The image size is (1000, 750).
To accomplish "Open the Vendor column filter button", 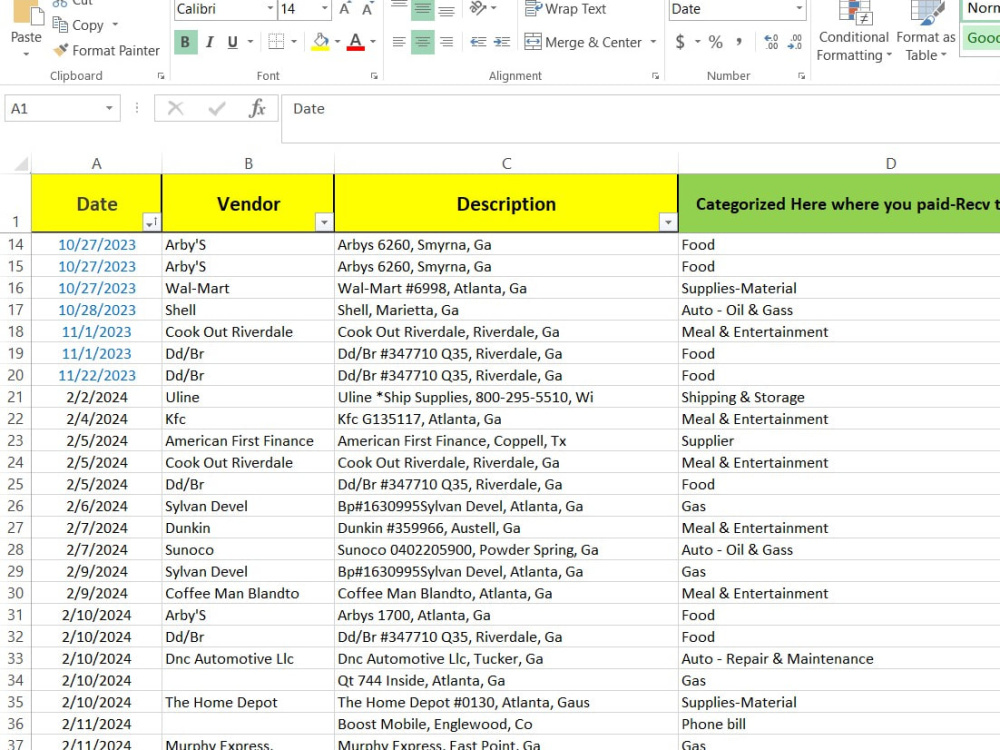I will (x=324, y=222).
